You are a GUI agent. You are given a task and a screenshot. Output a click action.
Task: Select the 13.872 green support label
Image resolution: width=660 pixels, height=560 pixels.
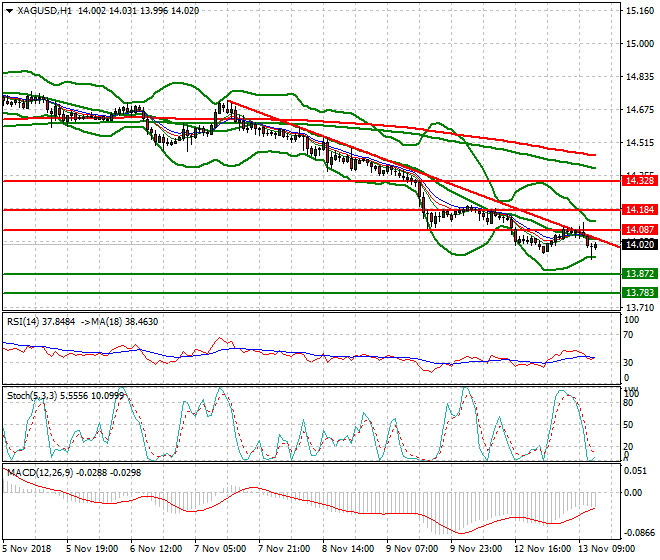tap(639, 273)
